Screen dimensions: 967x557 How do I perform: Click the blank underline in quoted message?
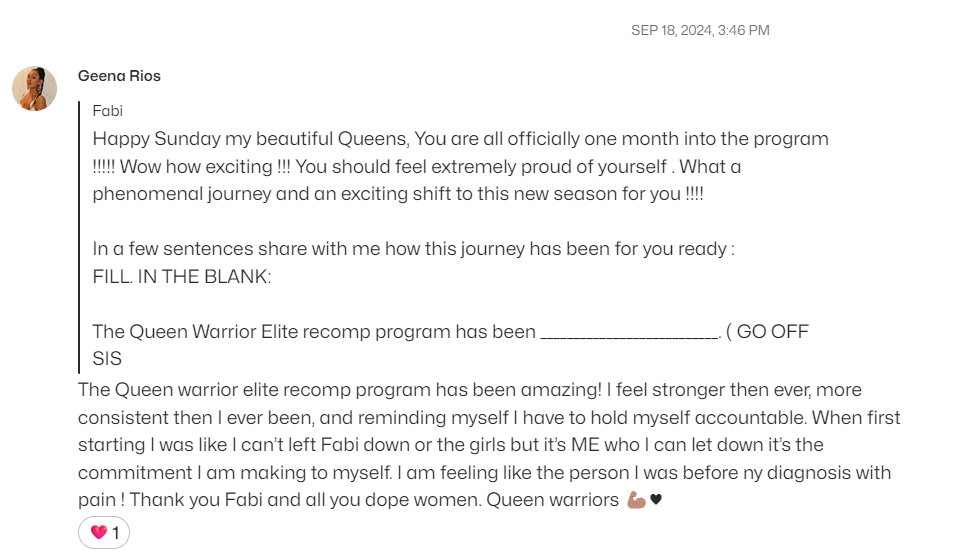630,333
